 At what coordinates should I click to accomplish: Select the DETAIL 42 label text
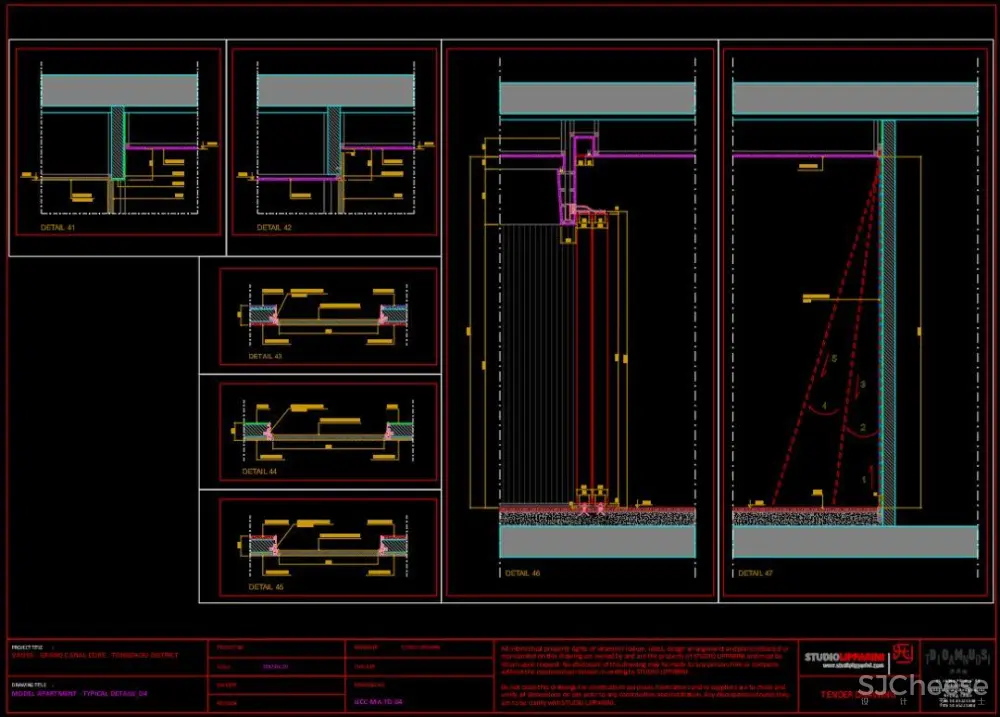click(x=274, y=228)
